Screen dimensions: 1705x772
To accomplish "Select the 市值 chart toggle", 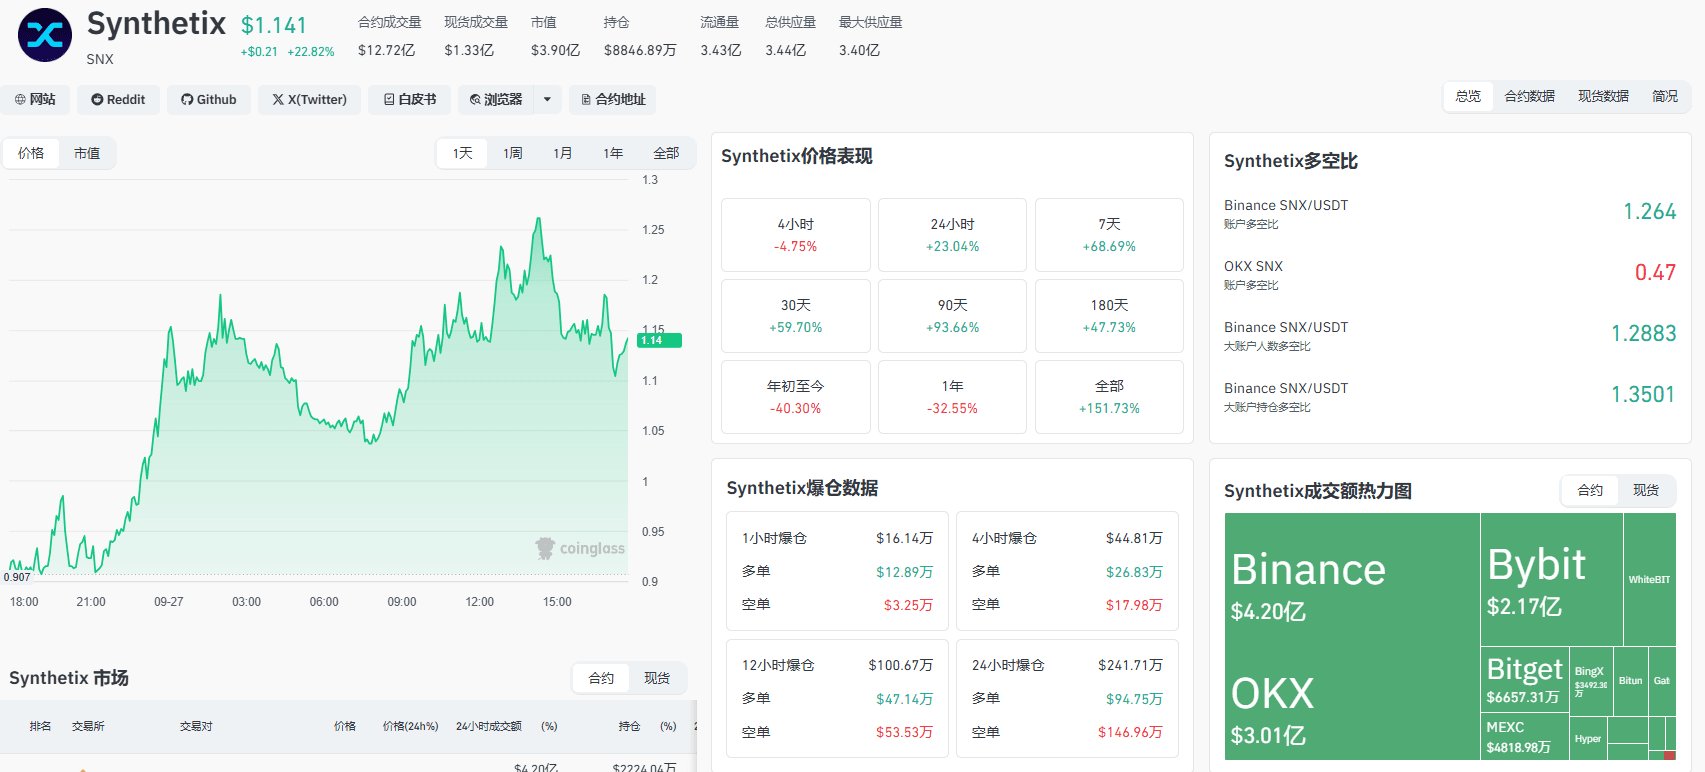I will (x=87, y=153).
